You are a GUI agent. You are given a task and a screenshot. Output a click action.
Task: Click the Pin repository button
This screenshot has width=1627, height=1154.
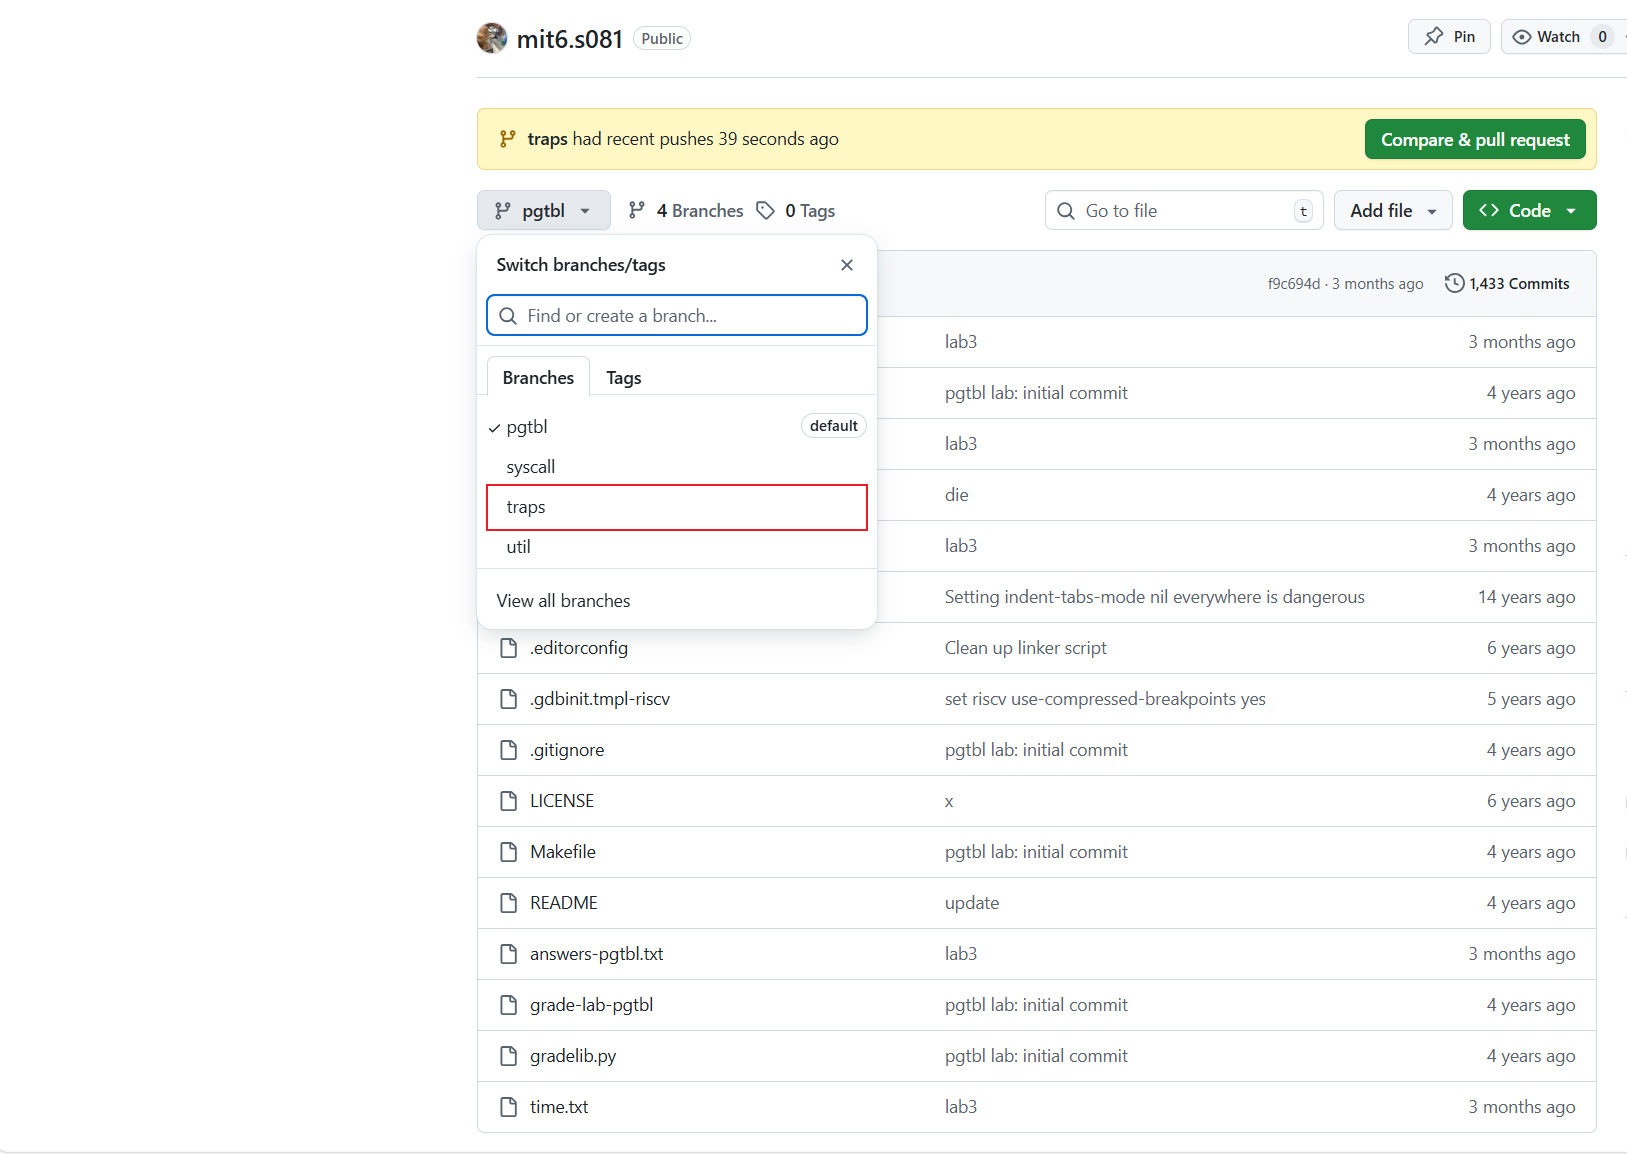coord(1449,37)
